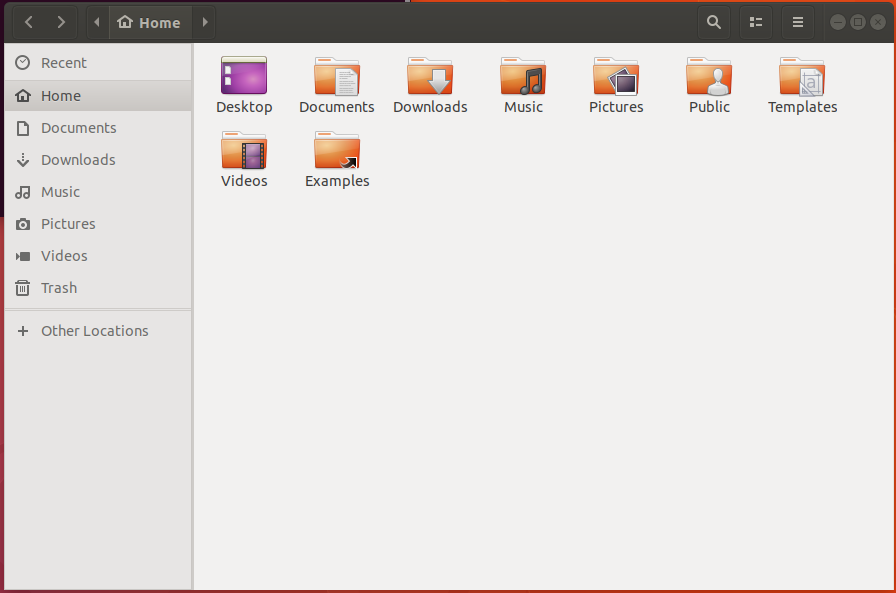Open Recent in the sidebar
896x593 pixels.
pyautogui.click(x=98, y=63)
